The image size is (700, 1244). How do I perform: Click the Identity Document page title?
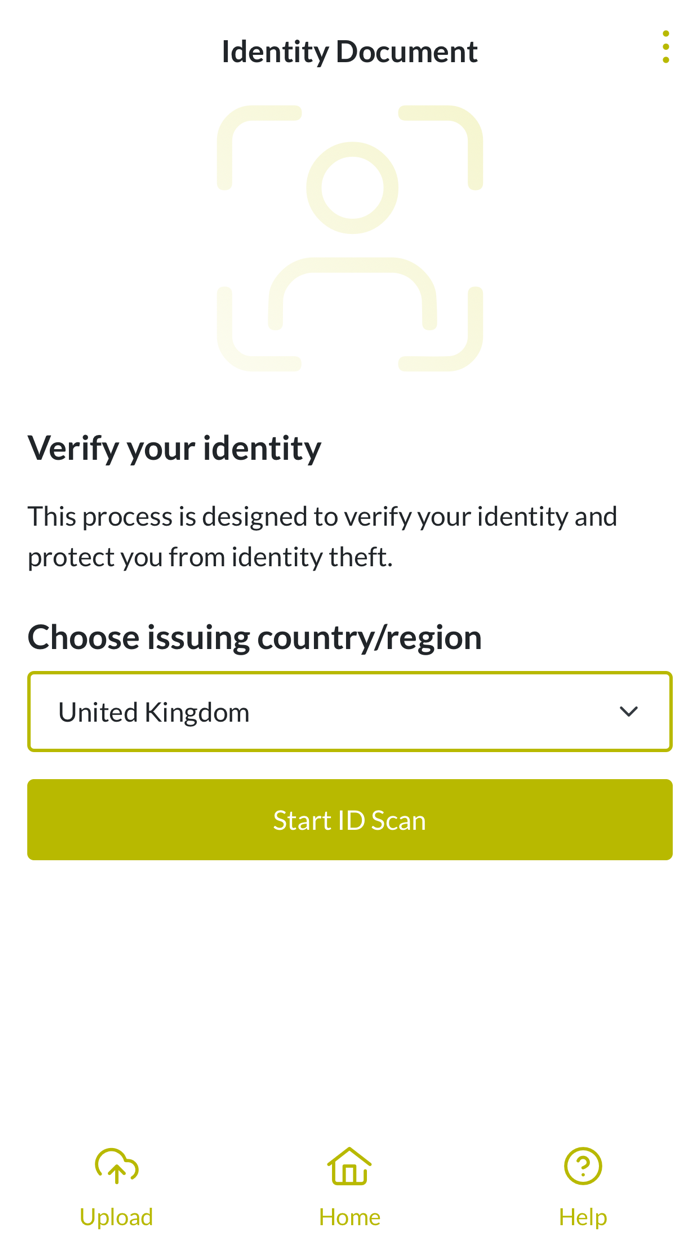point(350,51)
